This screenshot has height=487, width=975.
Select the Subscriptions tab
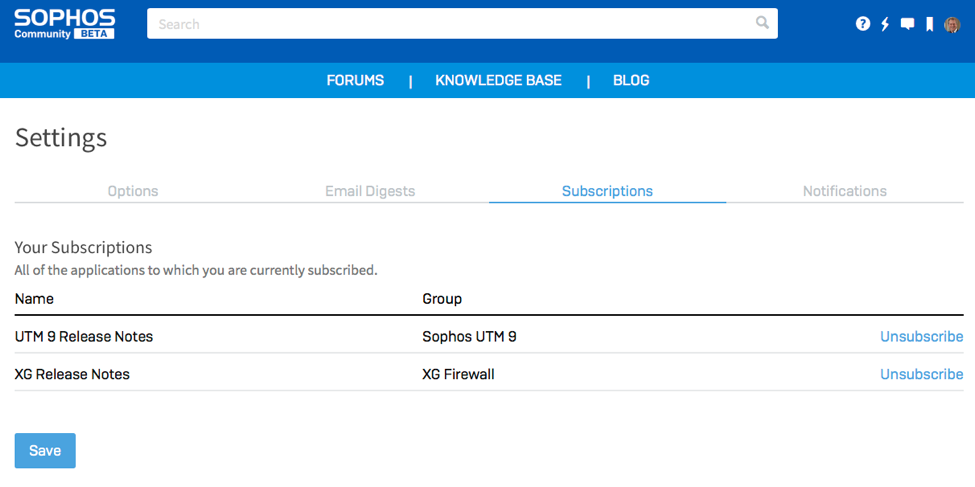(608, 191)
